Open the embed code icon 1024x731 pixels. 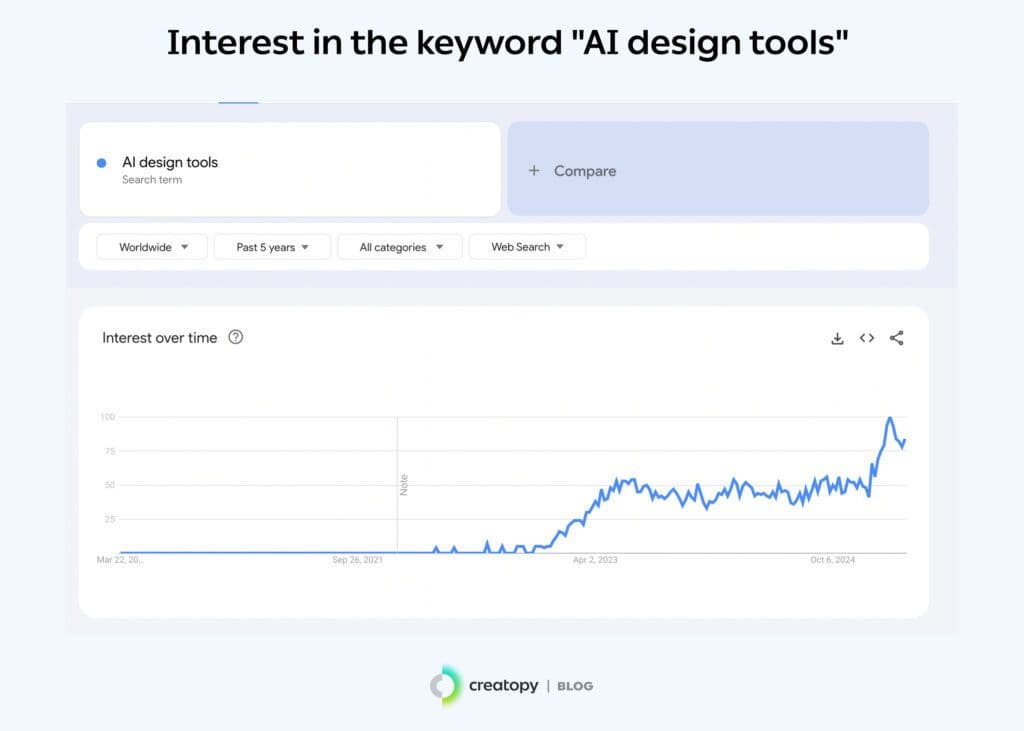coord(866,338)
